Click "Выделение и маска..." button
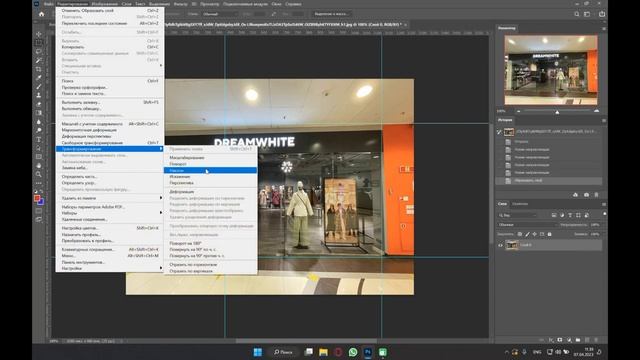640x360 pixels. click(x=331, y=14)
